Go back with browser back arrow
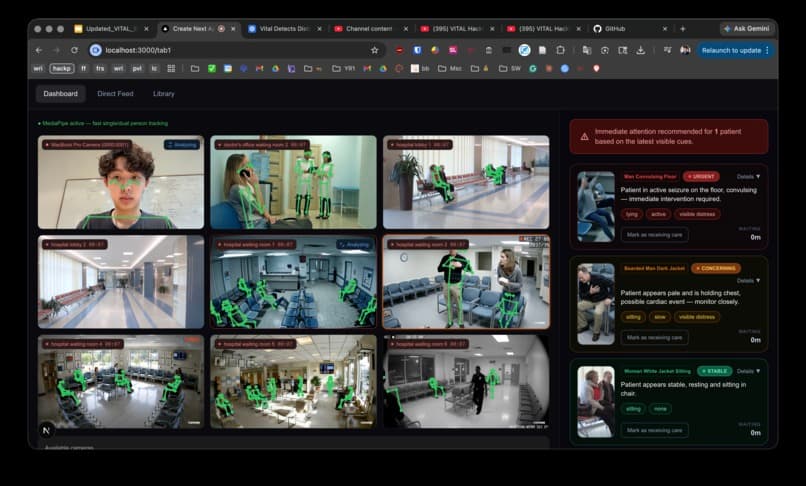 pyautogui.click(x=39, y=50)
